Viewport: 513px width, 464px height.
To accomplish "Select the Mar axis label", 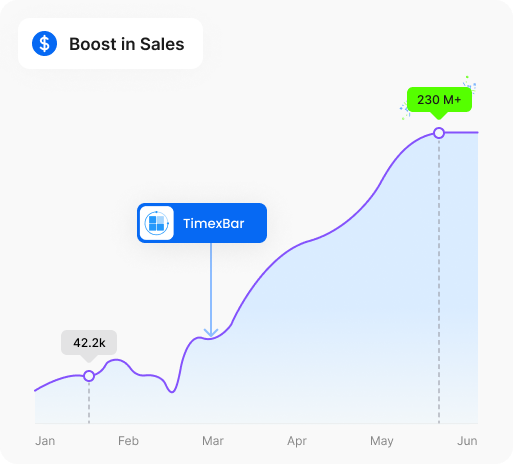I will [213, 441].
